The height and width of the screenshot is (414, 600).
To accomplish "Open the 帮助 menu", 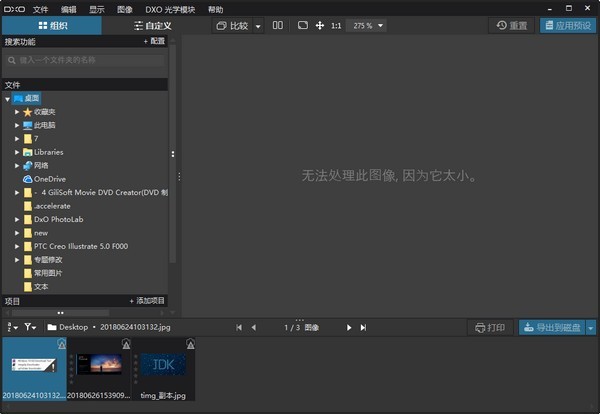I will tap(215, 9).
